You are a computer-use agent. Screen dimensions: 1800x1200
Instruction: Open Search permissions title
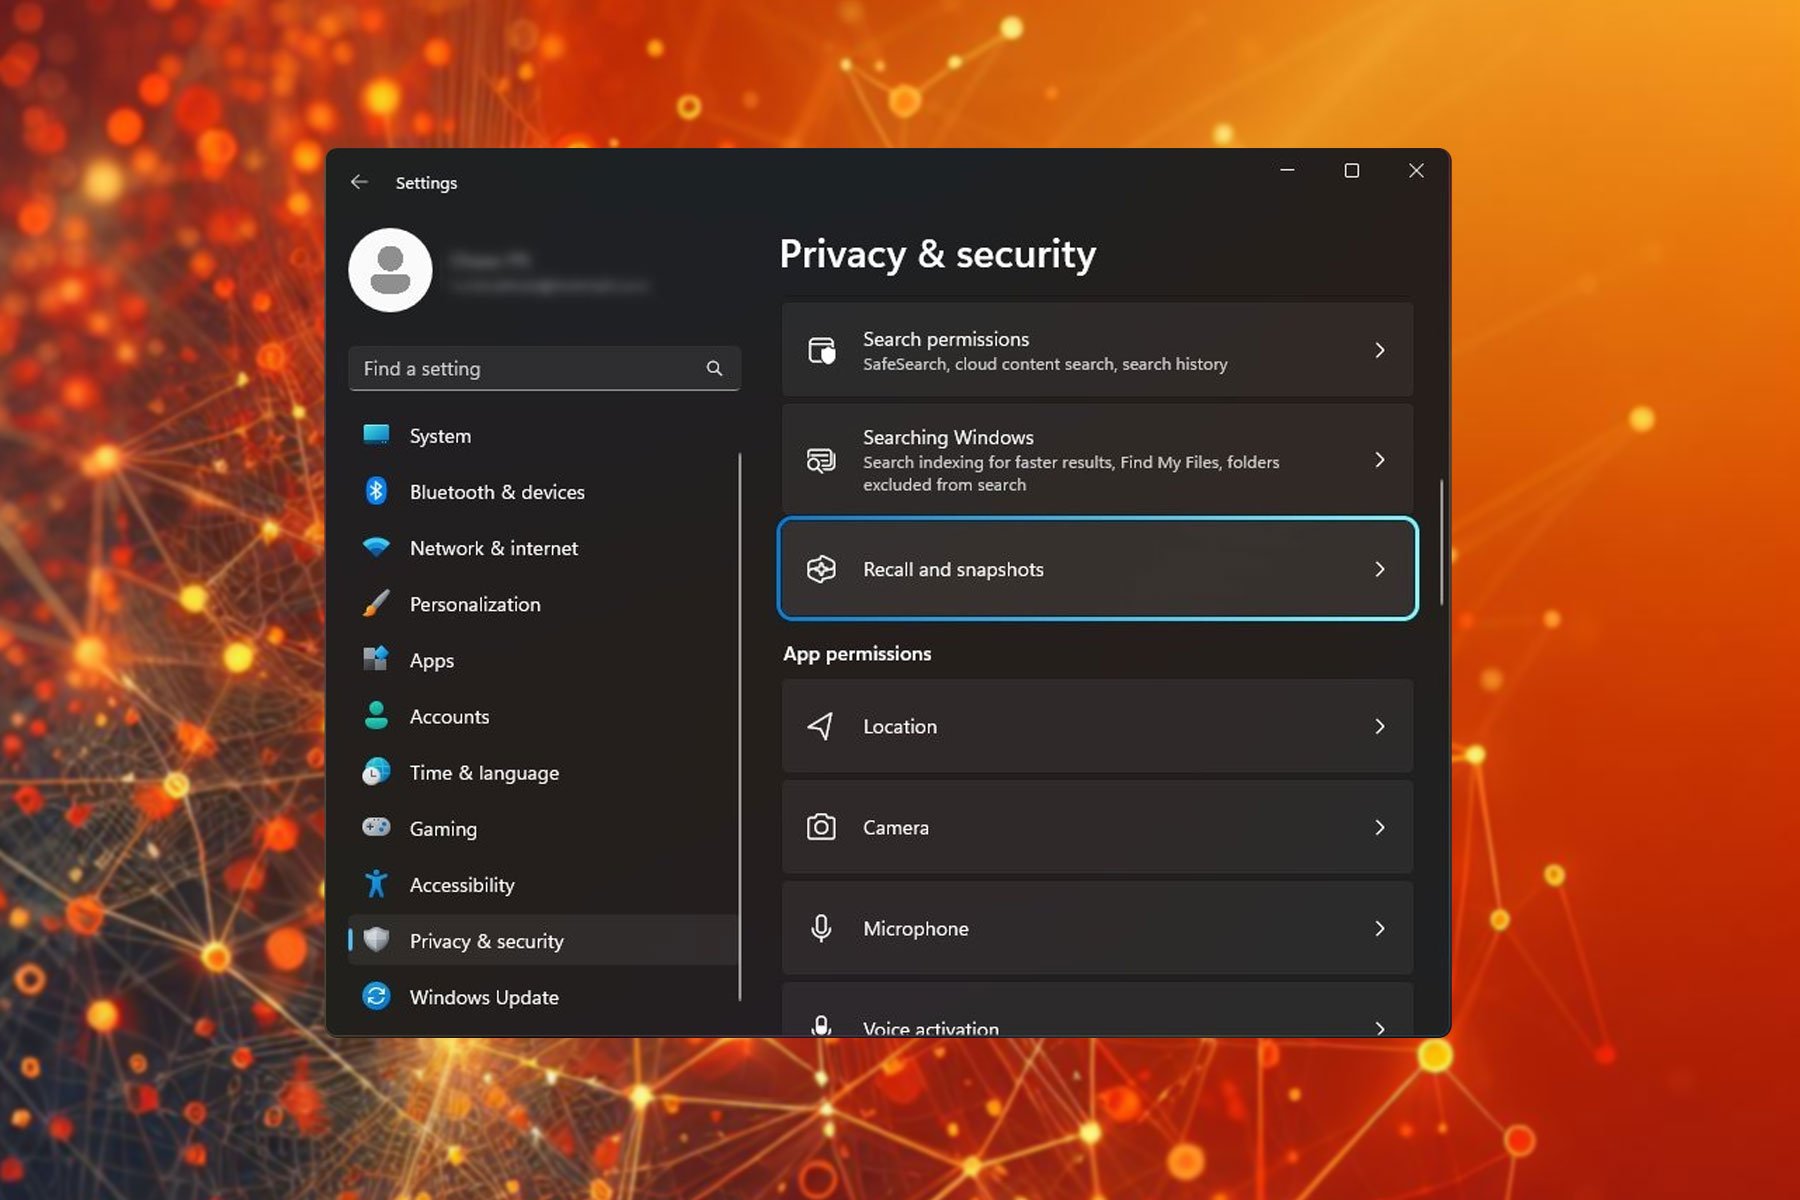946,339
